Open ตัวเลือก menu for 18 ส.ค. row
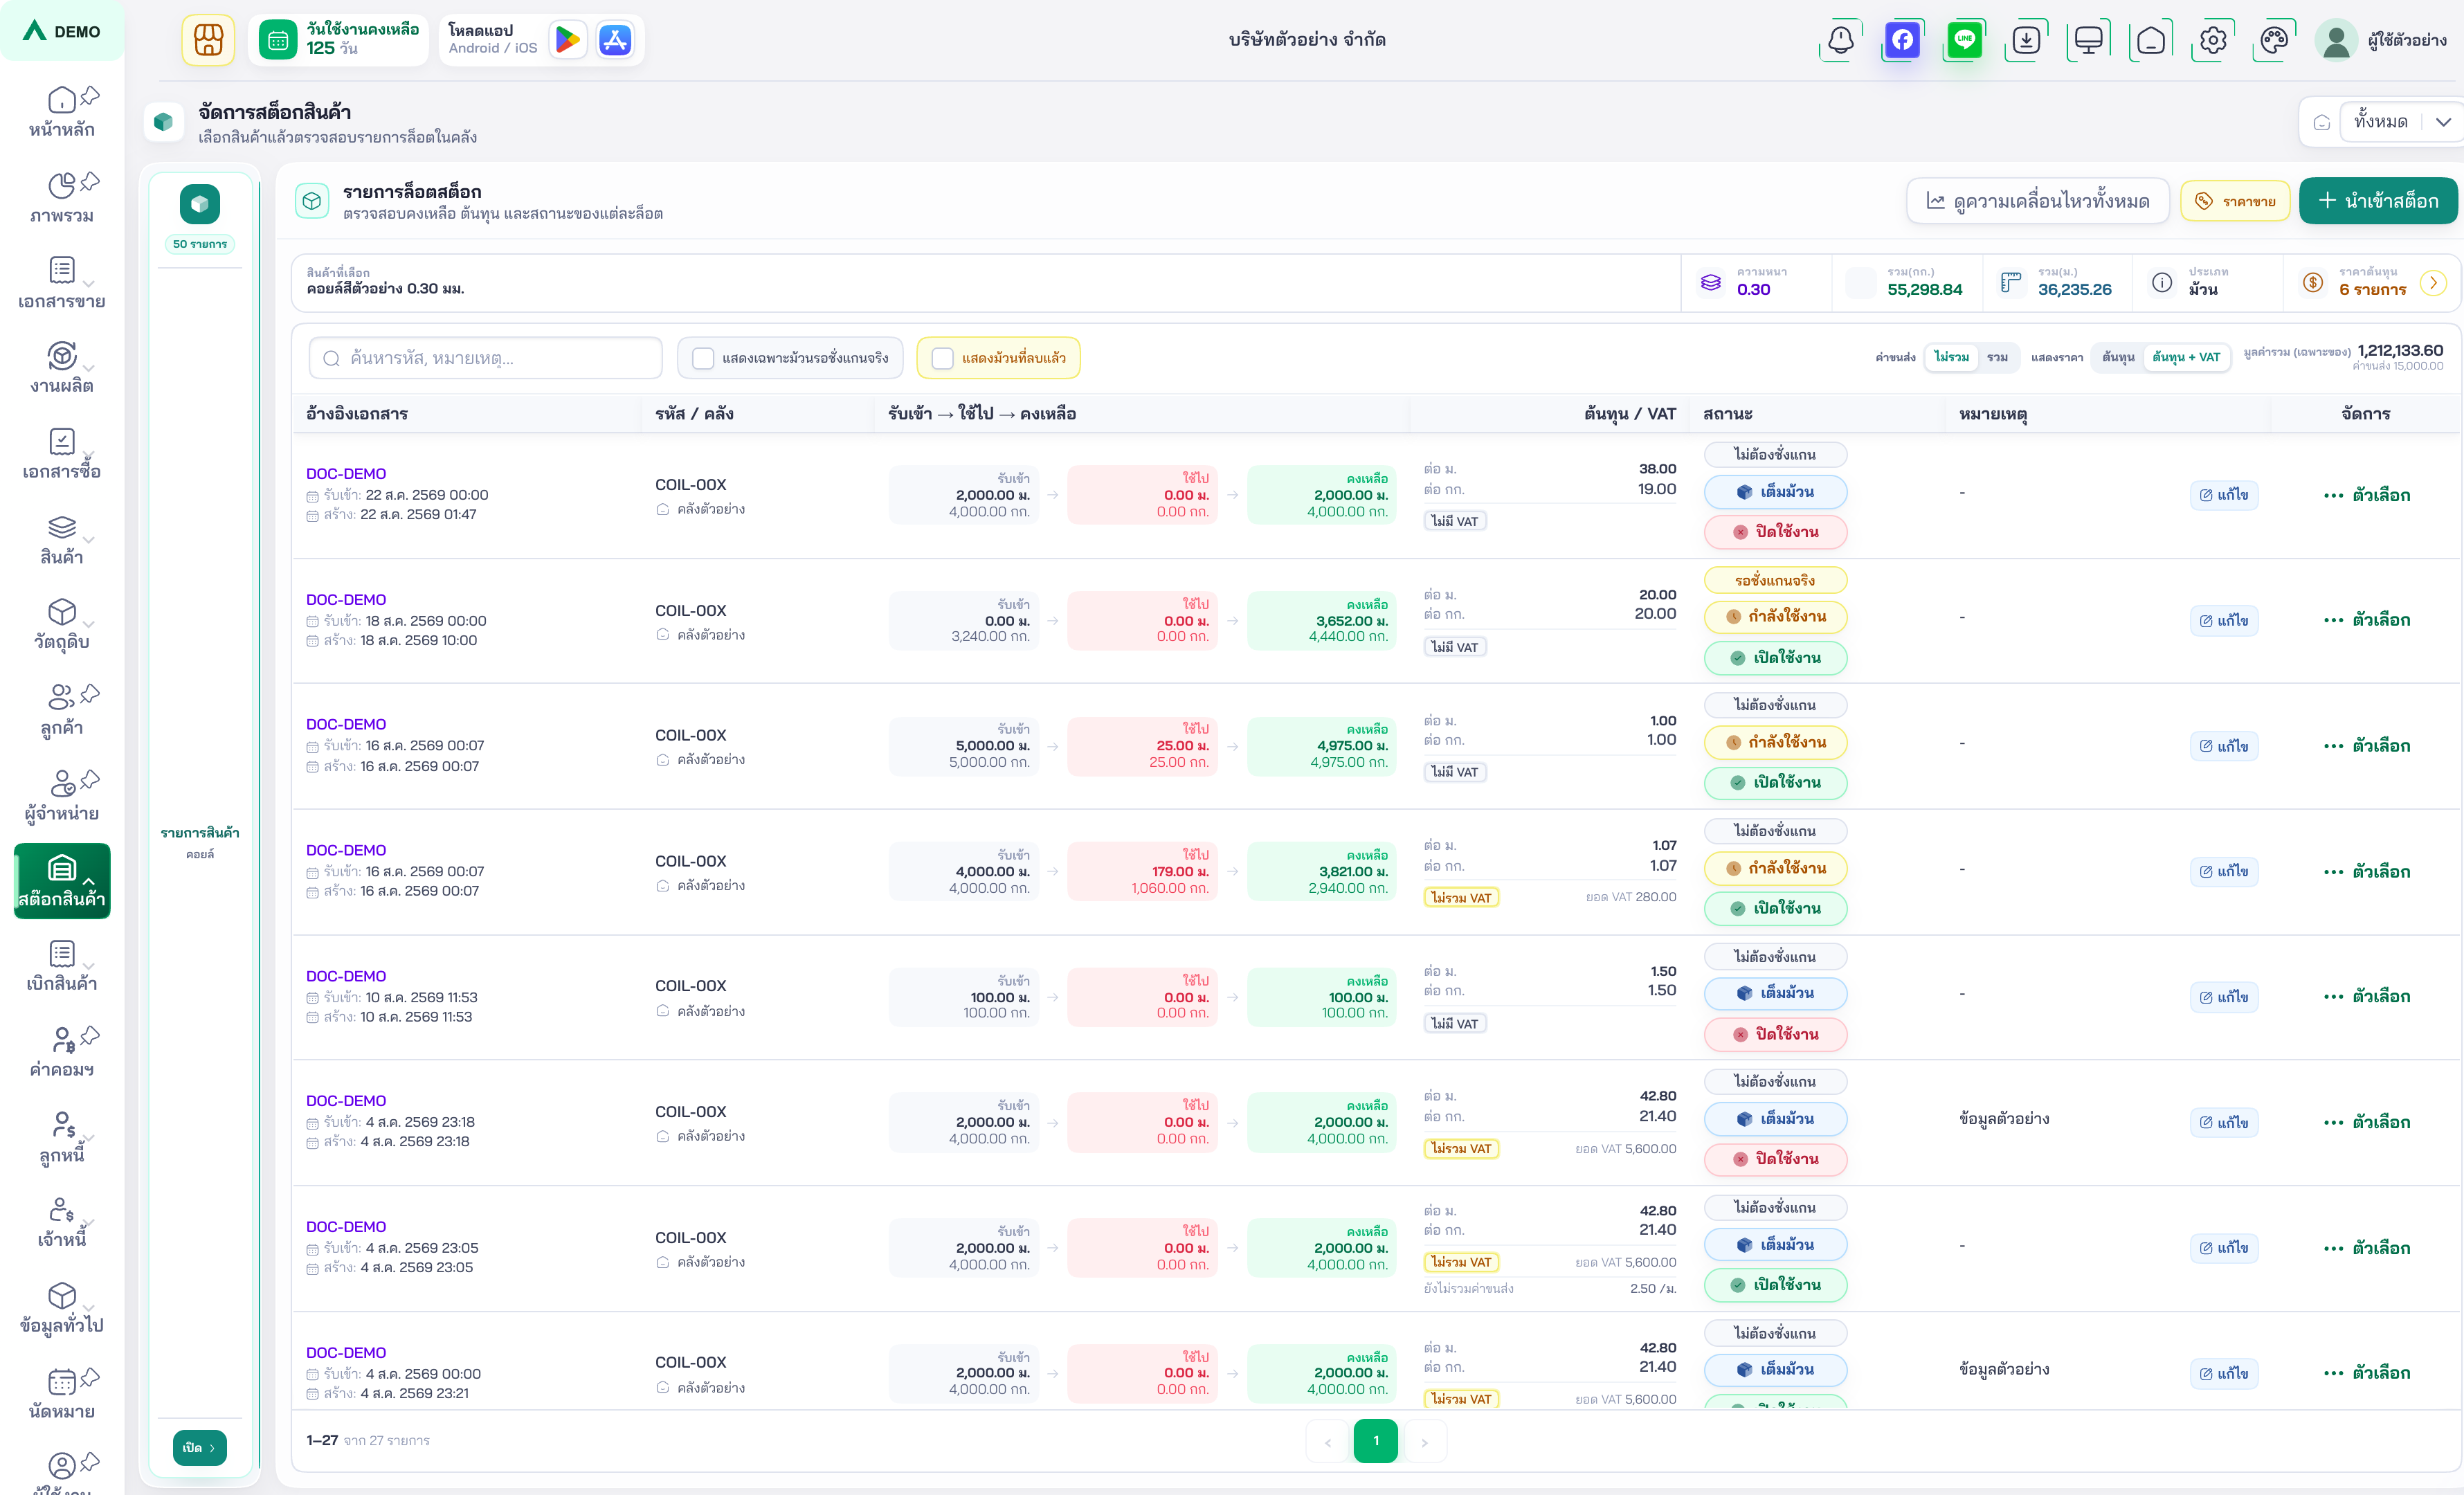Screen dimensions: 2464x1495 point(2367,620)
